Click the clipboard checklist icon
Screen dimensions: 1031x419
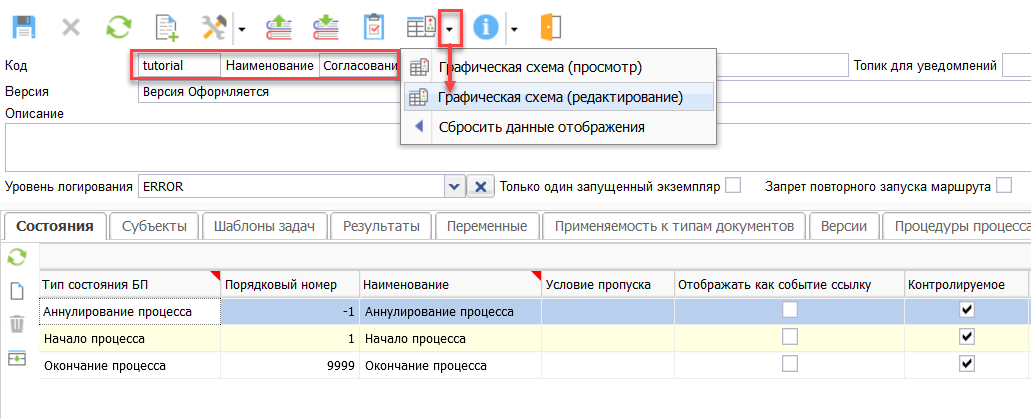point(373,26)
